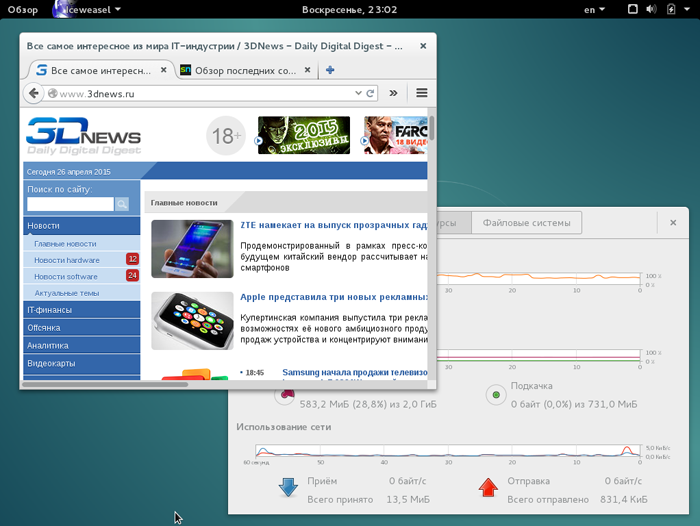This screenshot has width=700, height=526.
Task: Open the Apple Watch article thumbnail
Action: point(192,321)
